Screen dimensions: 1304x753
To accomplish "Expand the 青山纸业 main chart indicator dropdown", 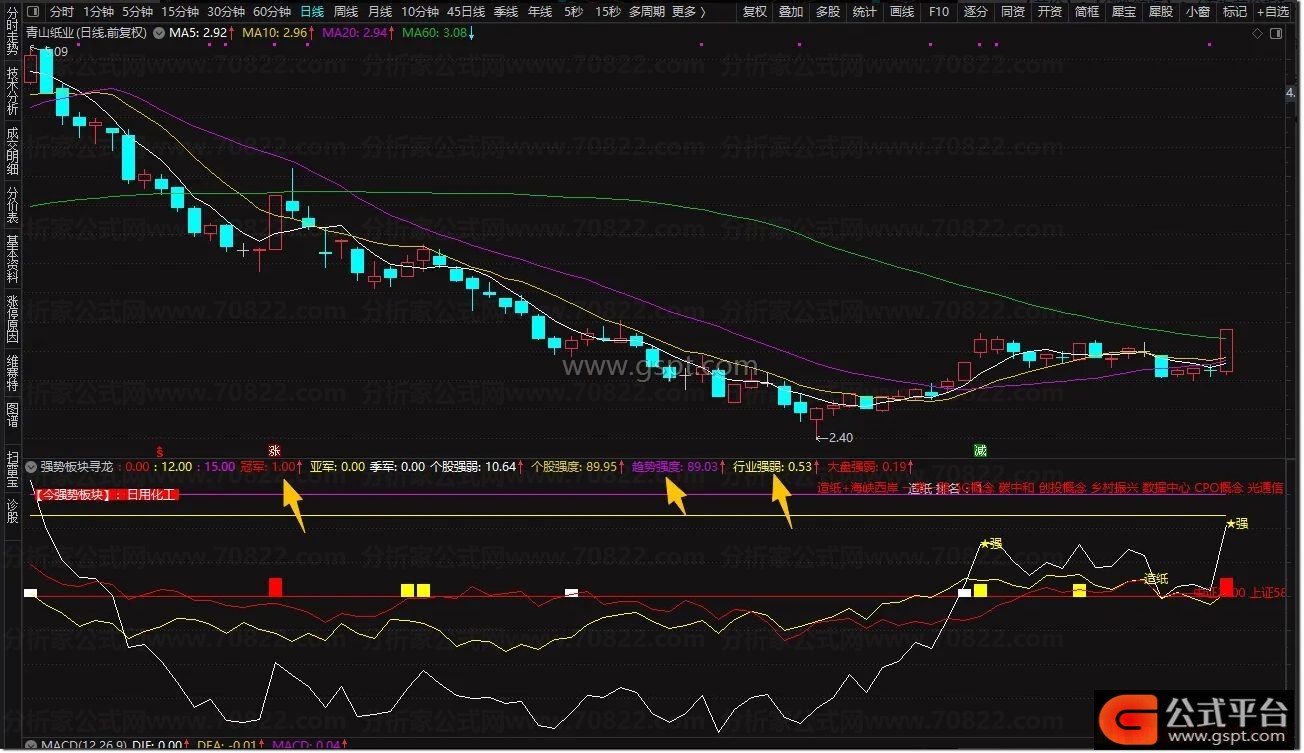I will (x=157, y=33).
